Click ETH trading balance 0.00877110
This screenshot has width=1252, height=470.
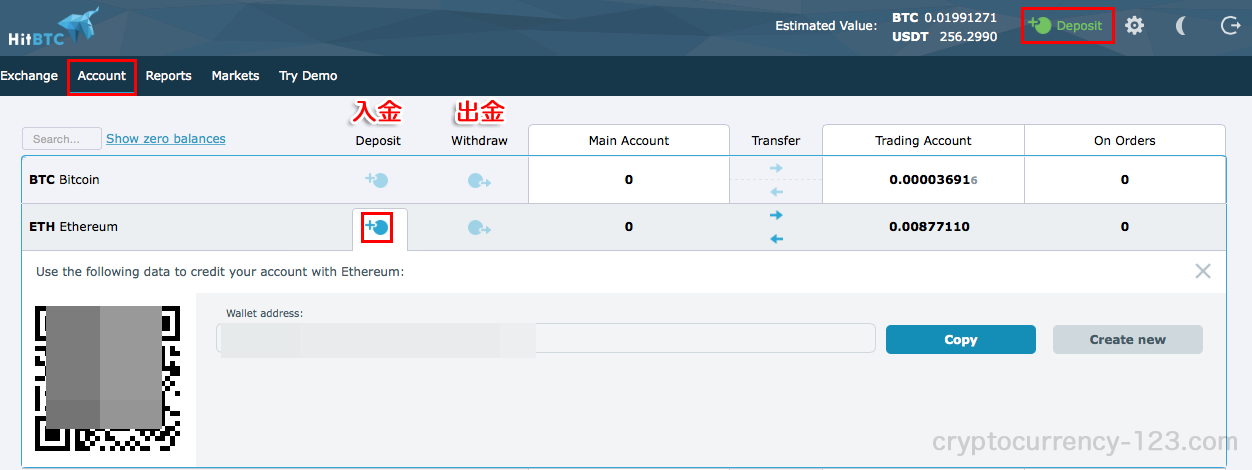tap(929, 227)
